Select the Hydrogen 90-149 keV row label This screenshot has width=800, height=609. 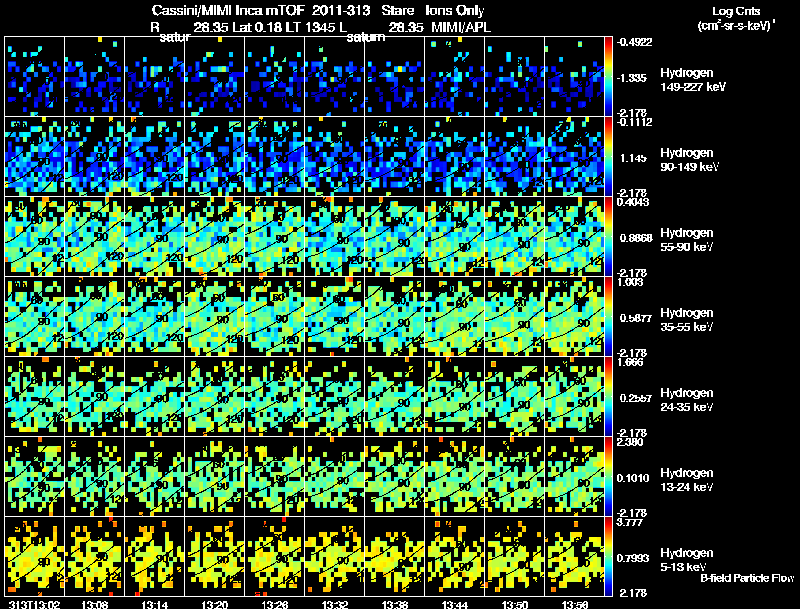point(689,160)
